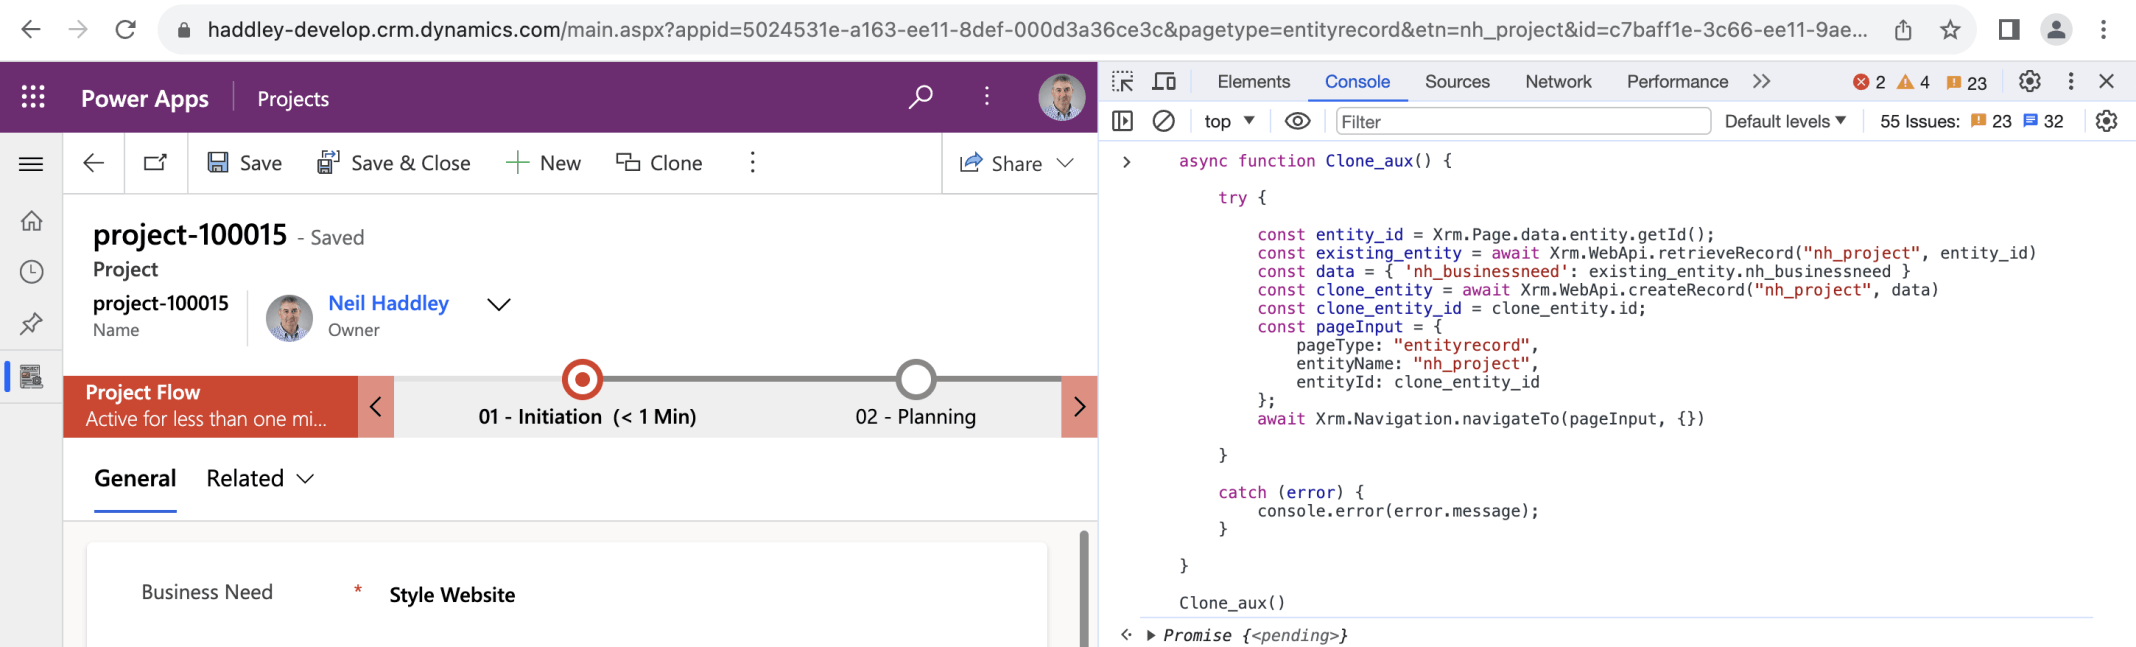Image resolution: width=2136 pixels, height=647 pixels.
Task: Click the site lock icon in the address bar
Action: click(x=183, y=30)
